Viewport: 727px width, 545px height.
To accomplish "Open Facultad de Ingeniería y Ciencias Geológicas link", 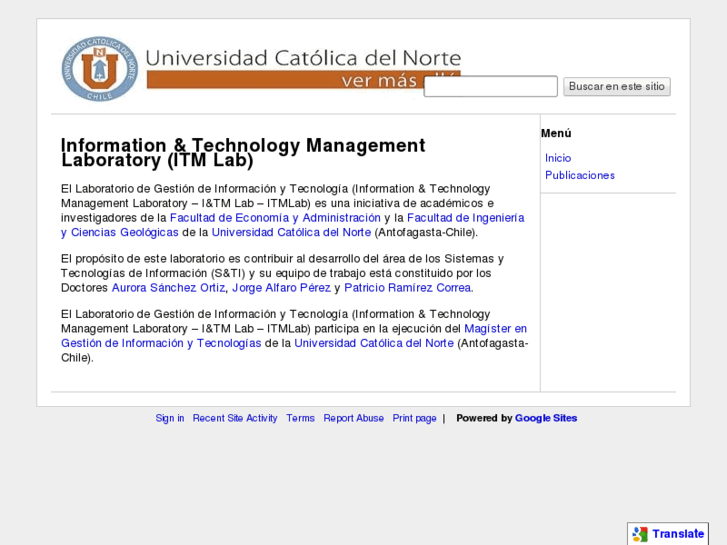I will click(466, 218).
